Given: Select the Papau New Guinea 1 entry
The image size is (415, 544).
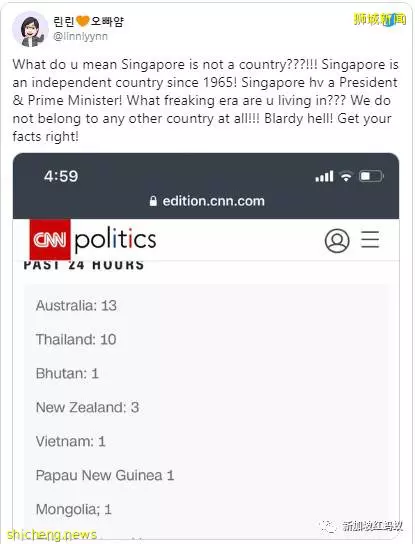Looking at the screenshot, I should (105, 475).
